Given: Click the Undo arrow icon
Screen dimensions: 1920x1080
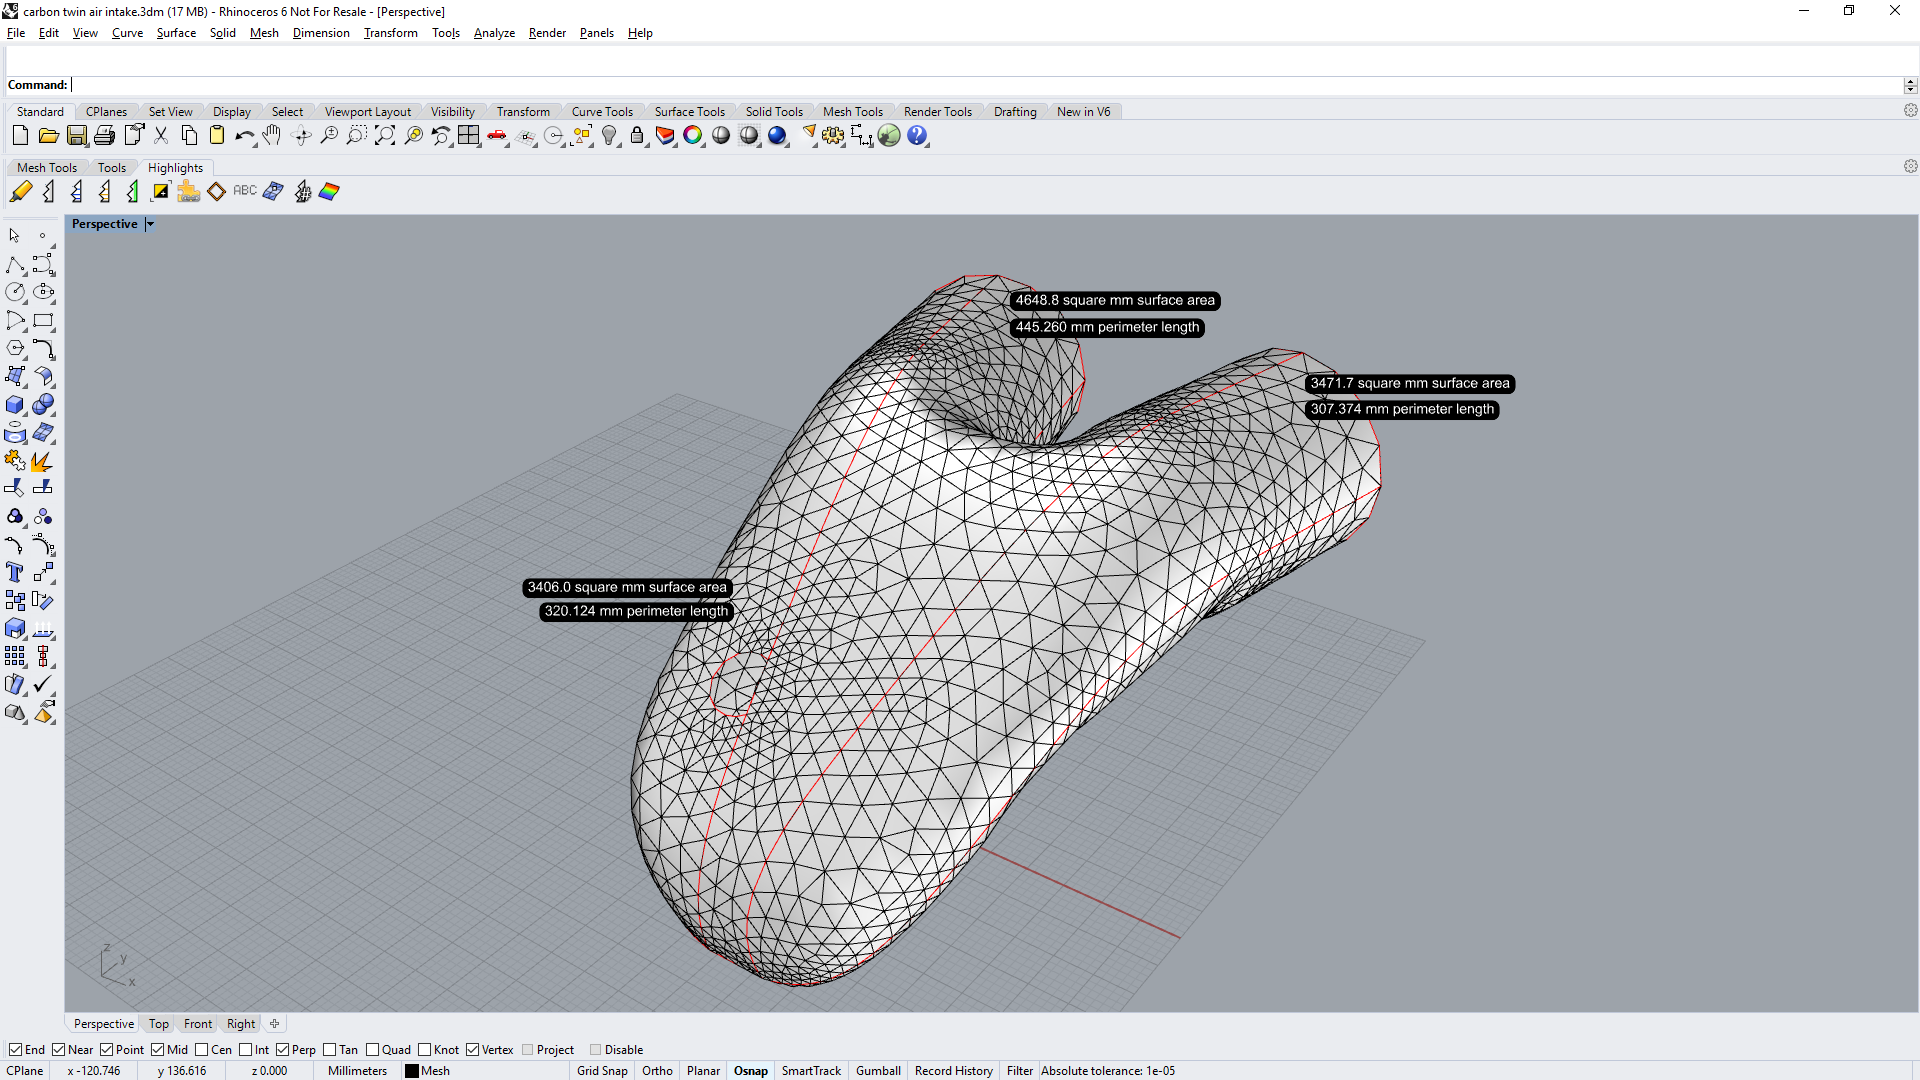Looking at the screenshot, I should 245,136.
